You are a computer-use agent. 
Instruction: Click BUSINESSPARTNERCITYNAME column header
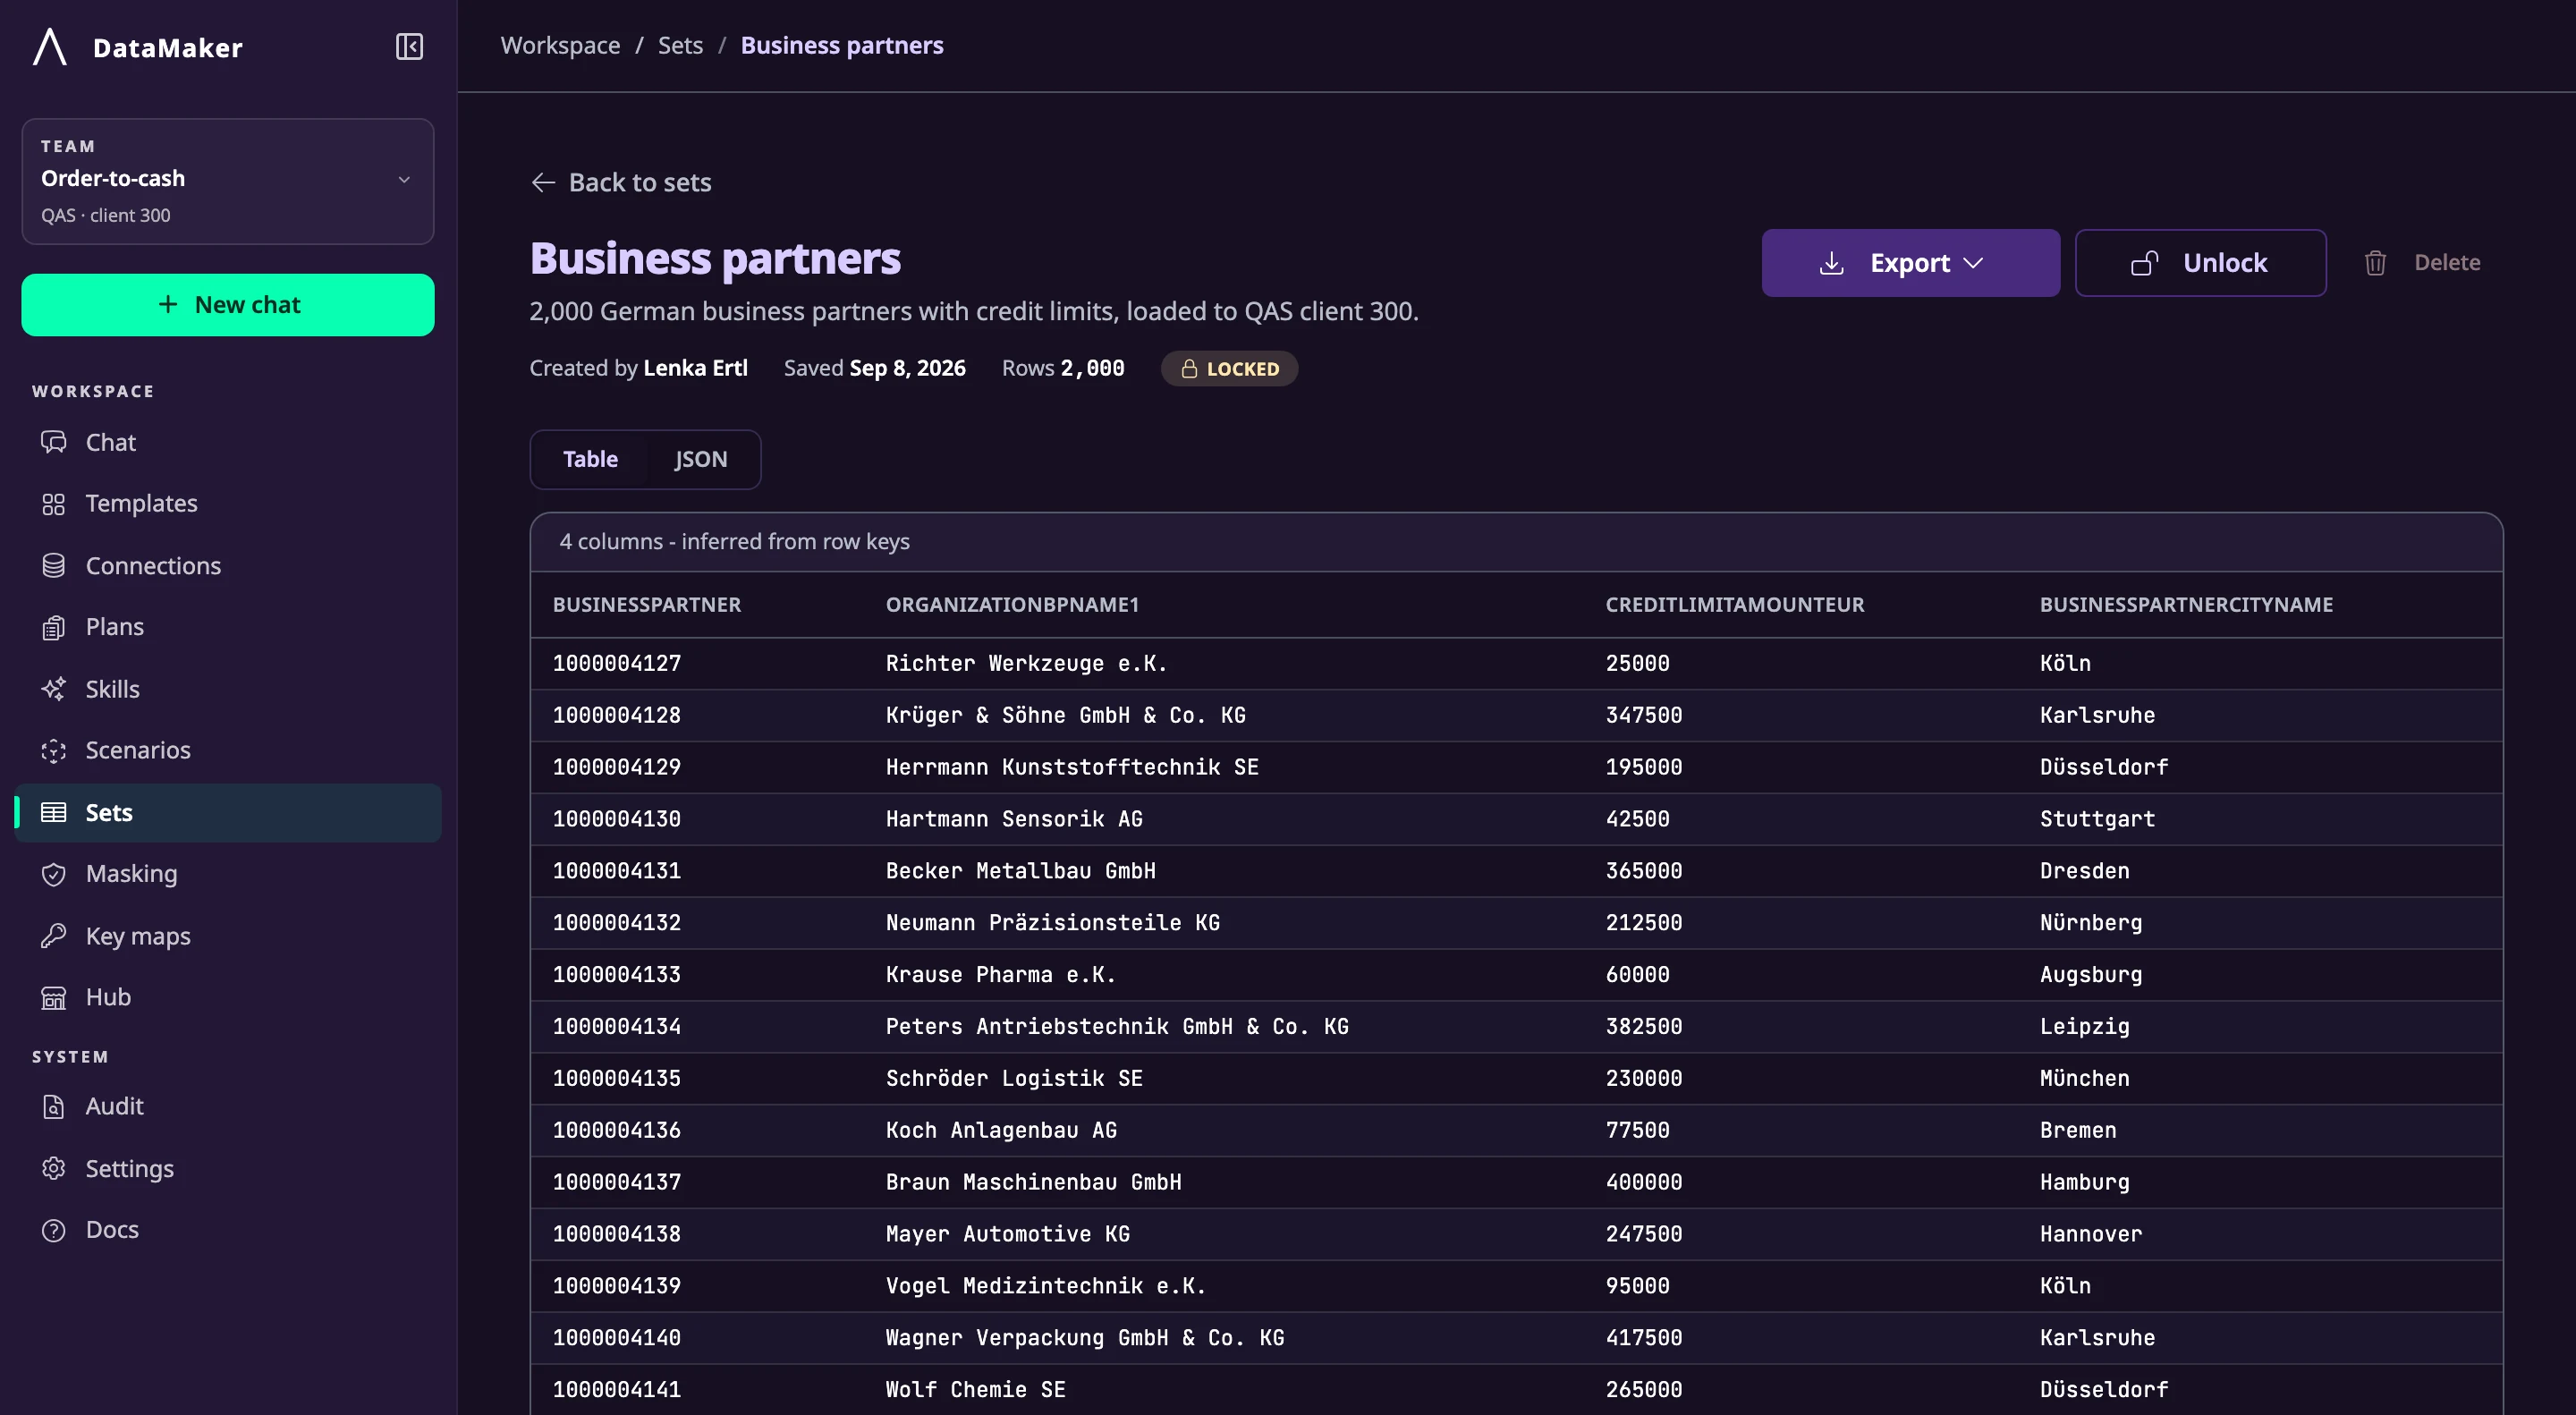coord(2186,604)
